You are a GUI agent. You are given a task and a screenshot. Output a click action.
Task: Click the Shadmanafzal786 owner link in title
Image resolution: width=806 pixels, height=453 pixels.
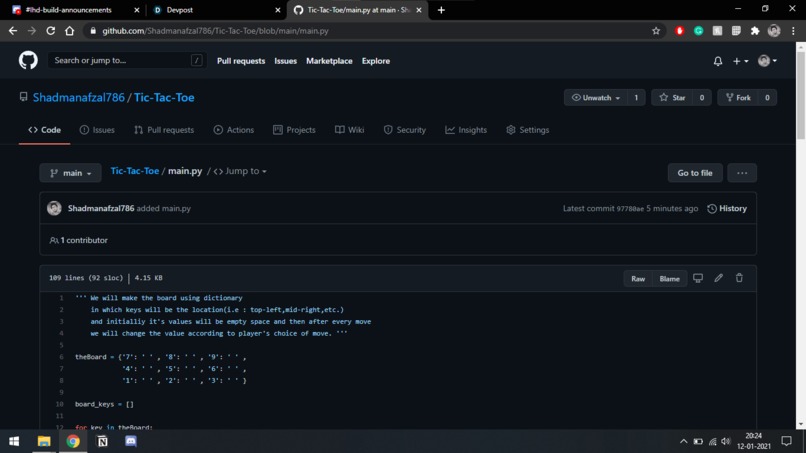[x=79, y=98]
